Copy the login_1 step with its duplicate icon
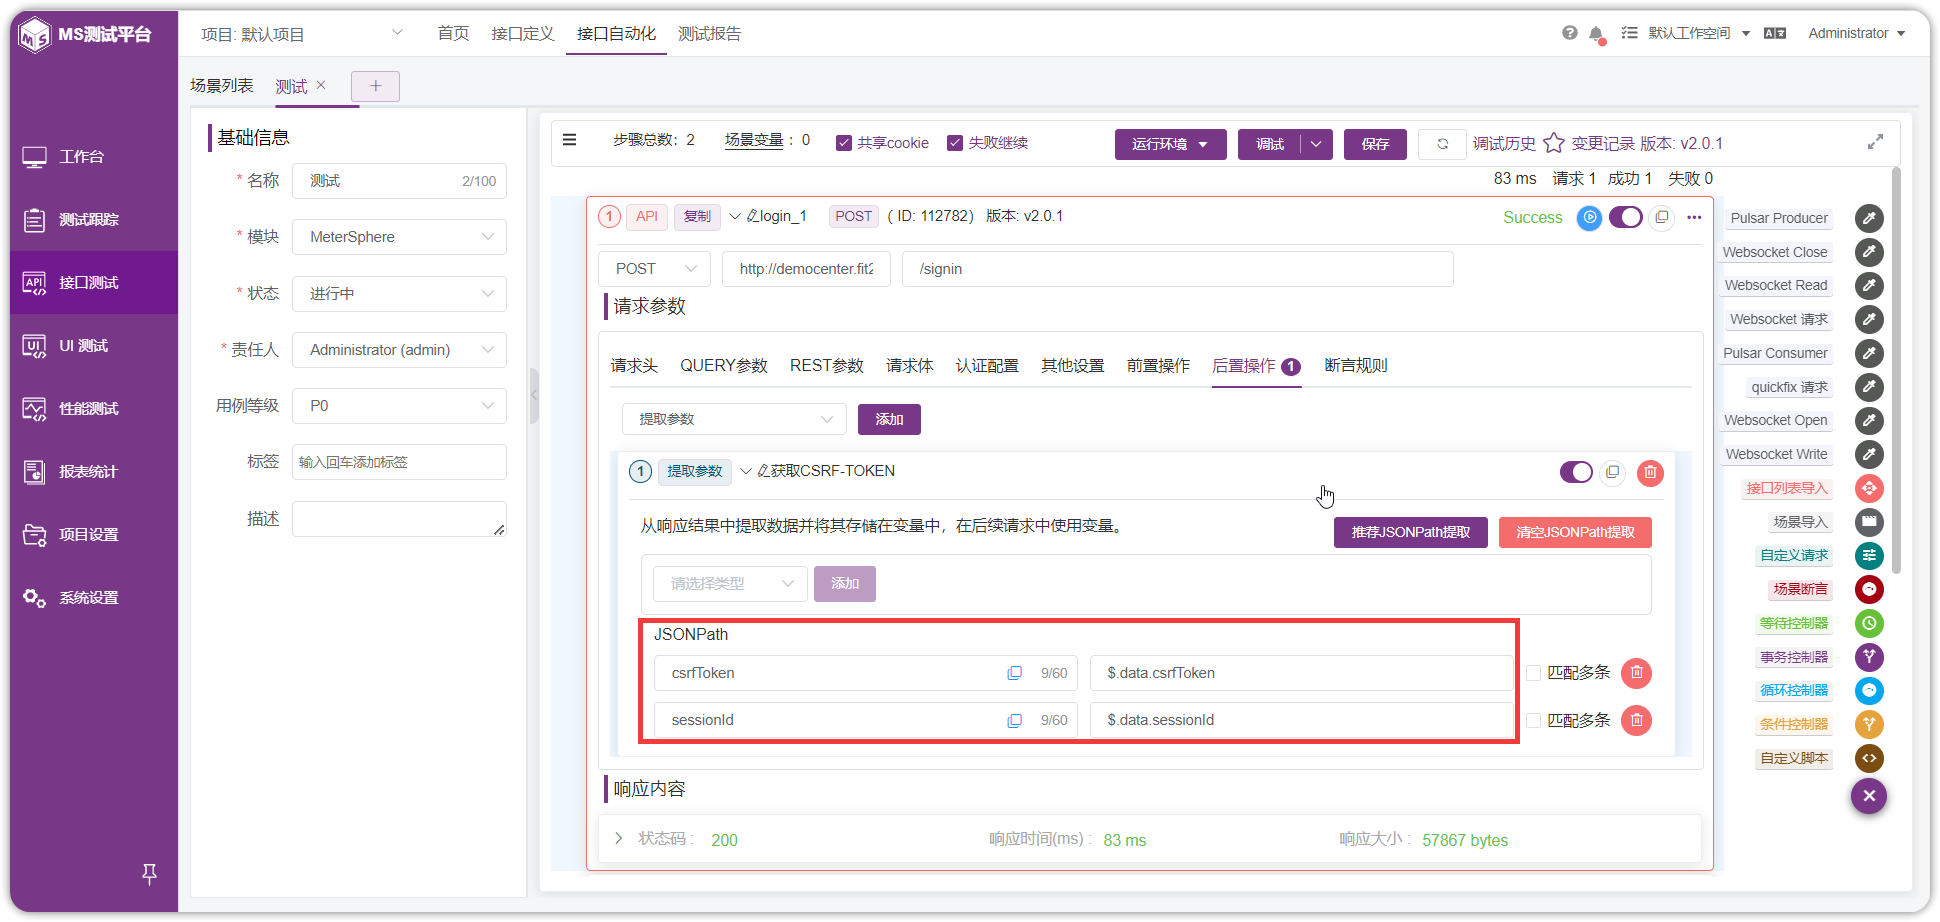Screen dimensions: 1940x922 pos(1662,217)
